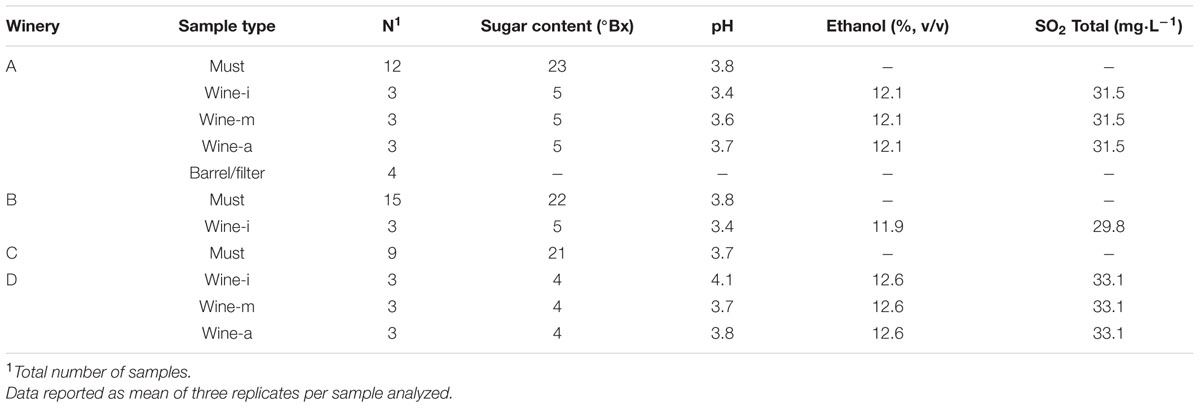1200x408 pixels.
Task: Click the Sugar content (°Bx) header
Action: pyautogui.click(x=559, y=25)
